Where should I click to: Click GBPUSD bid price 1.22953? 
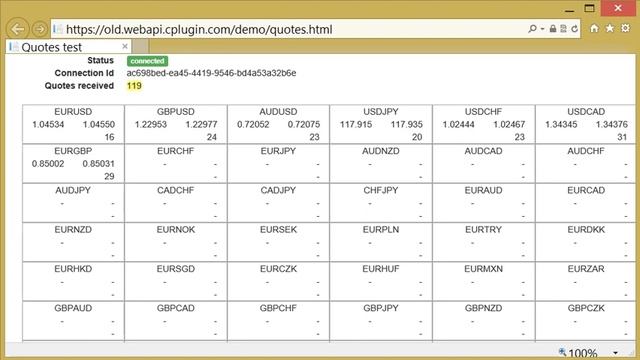151,124
